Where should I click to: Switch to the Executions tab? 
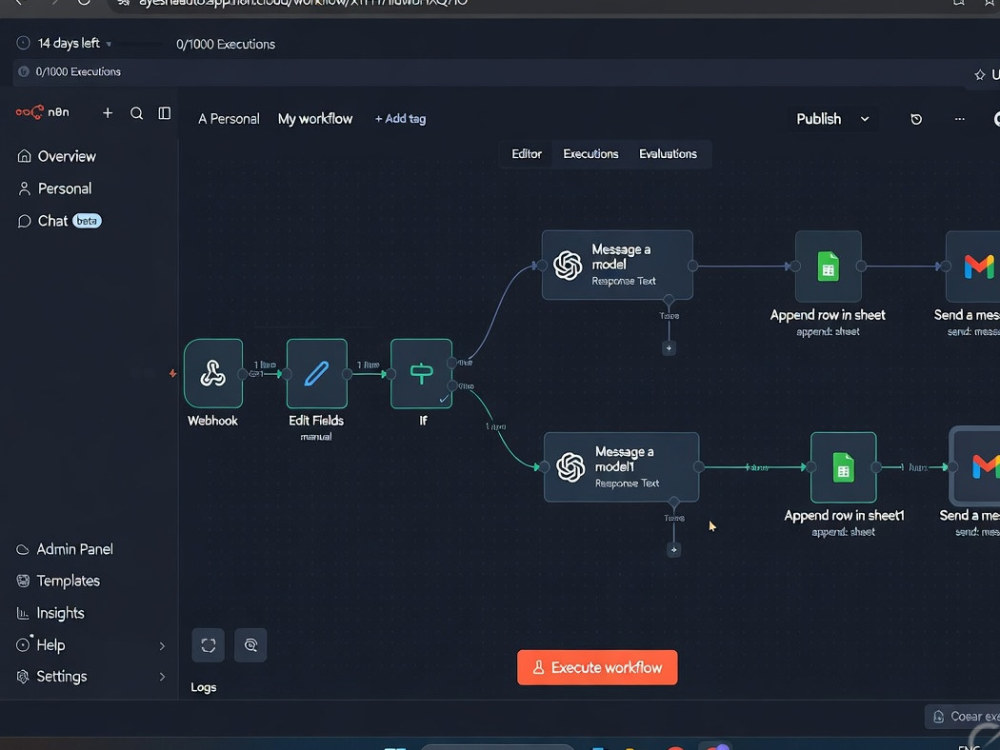tap(591, 154)
